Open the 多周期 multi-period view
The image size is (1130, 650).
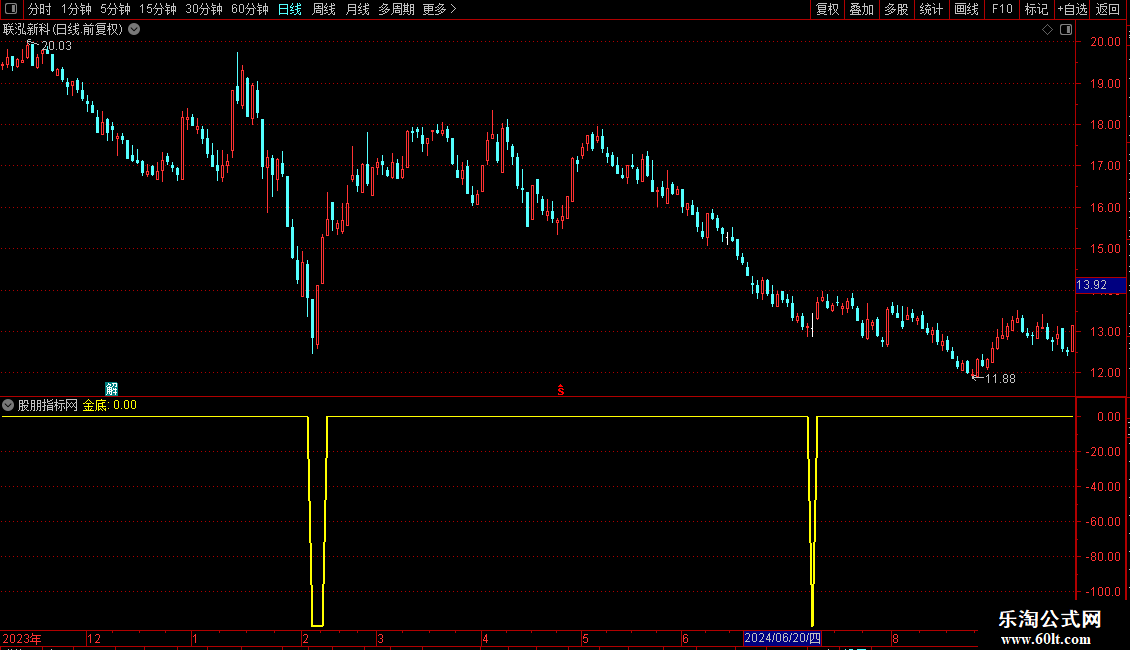(396, 9)
